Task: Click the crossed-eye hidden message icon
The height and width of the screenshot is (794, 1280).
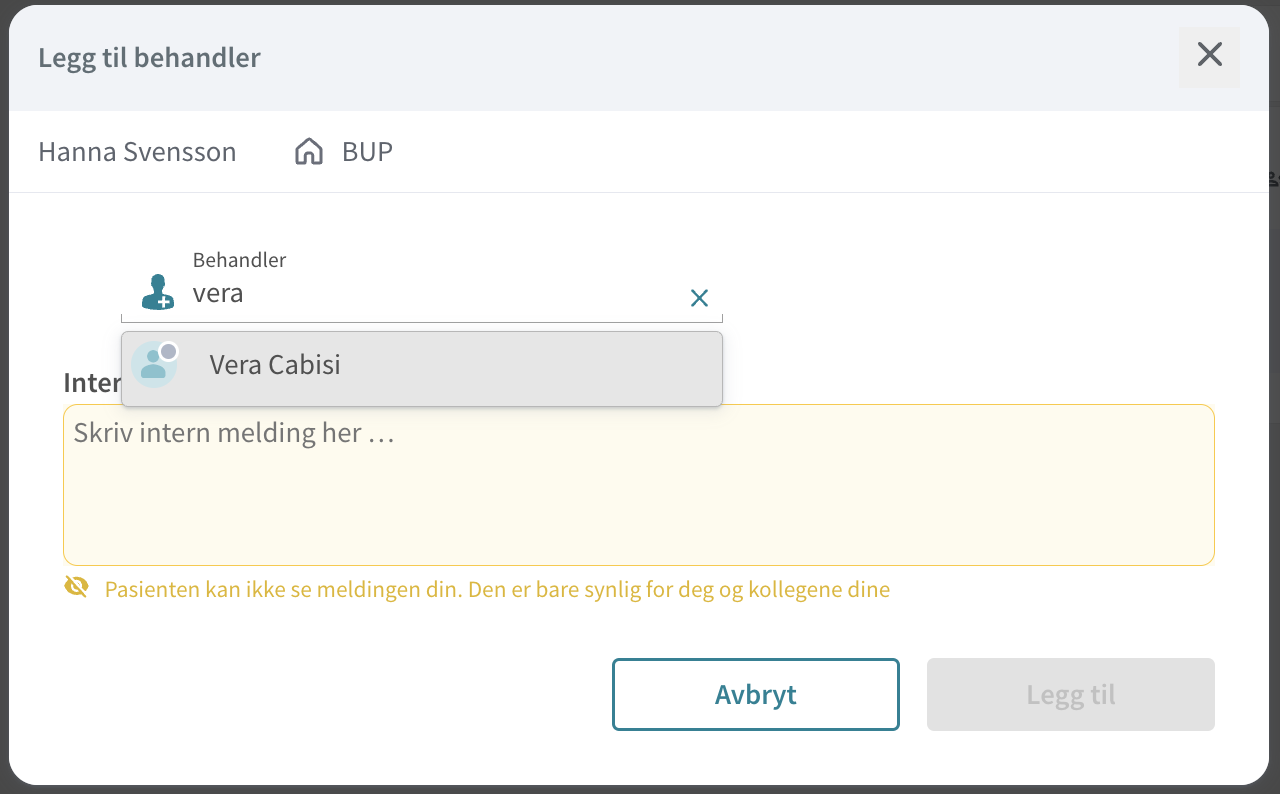Action: 76,587
